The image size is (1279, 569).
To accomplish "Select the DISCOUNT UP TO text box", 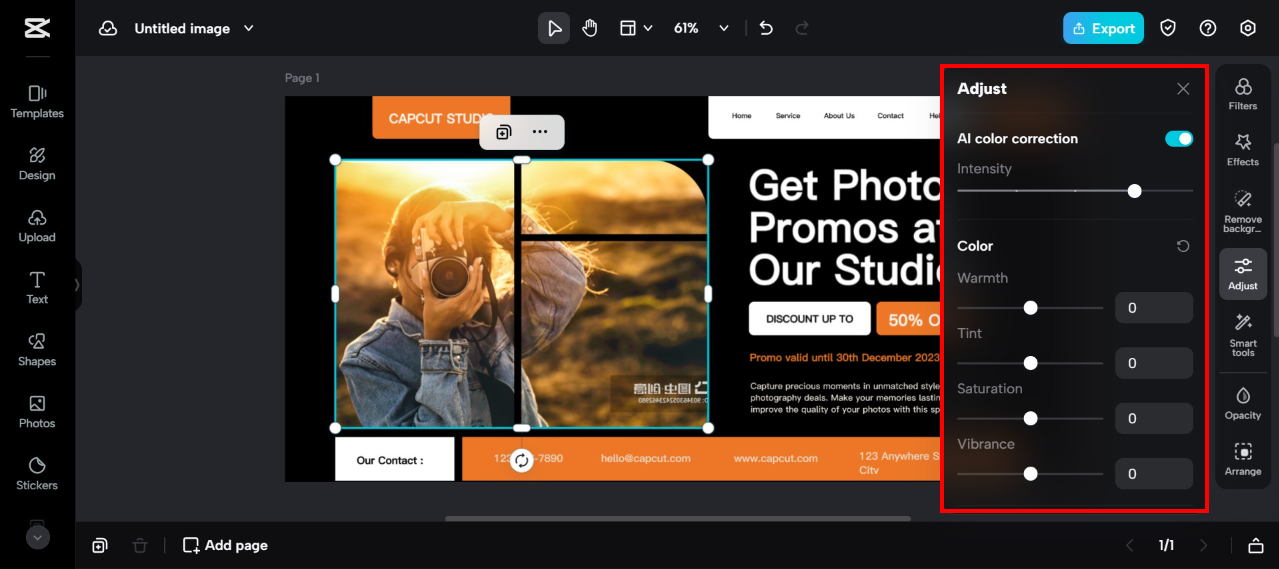I will point(809,319).
